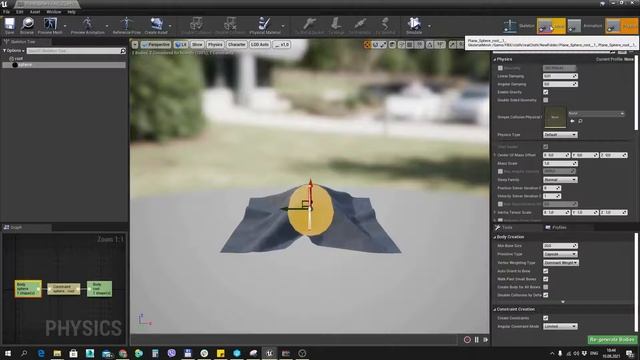
Task: Click the Enable Collision icon
Action: pyautogui.click(x=196, y=24)
